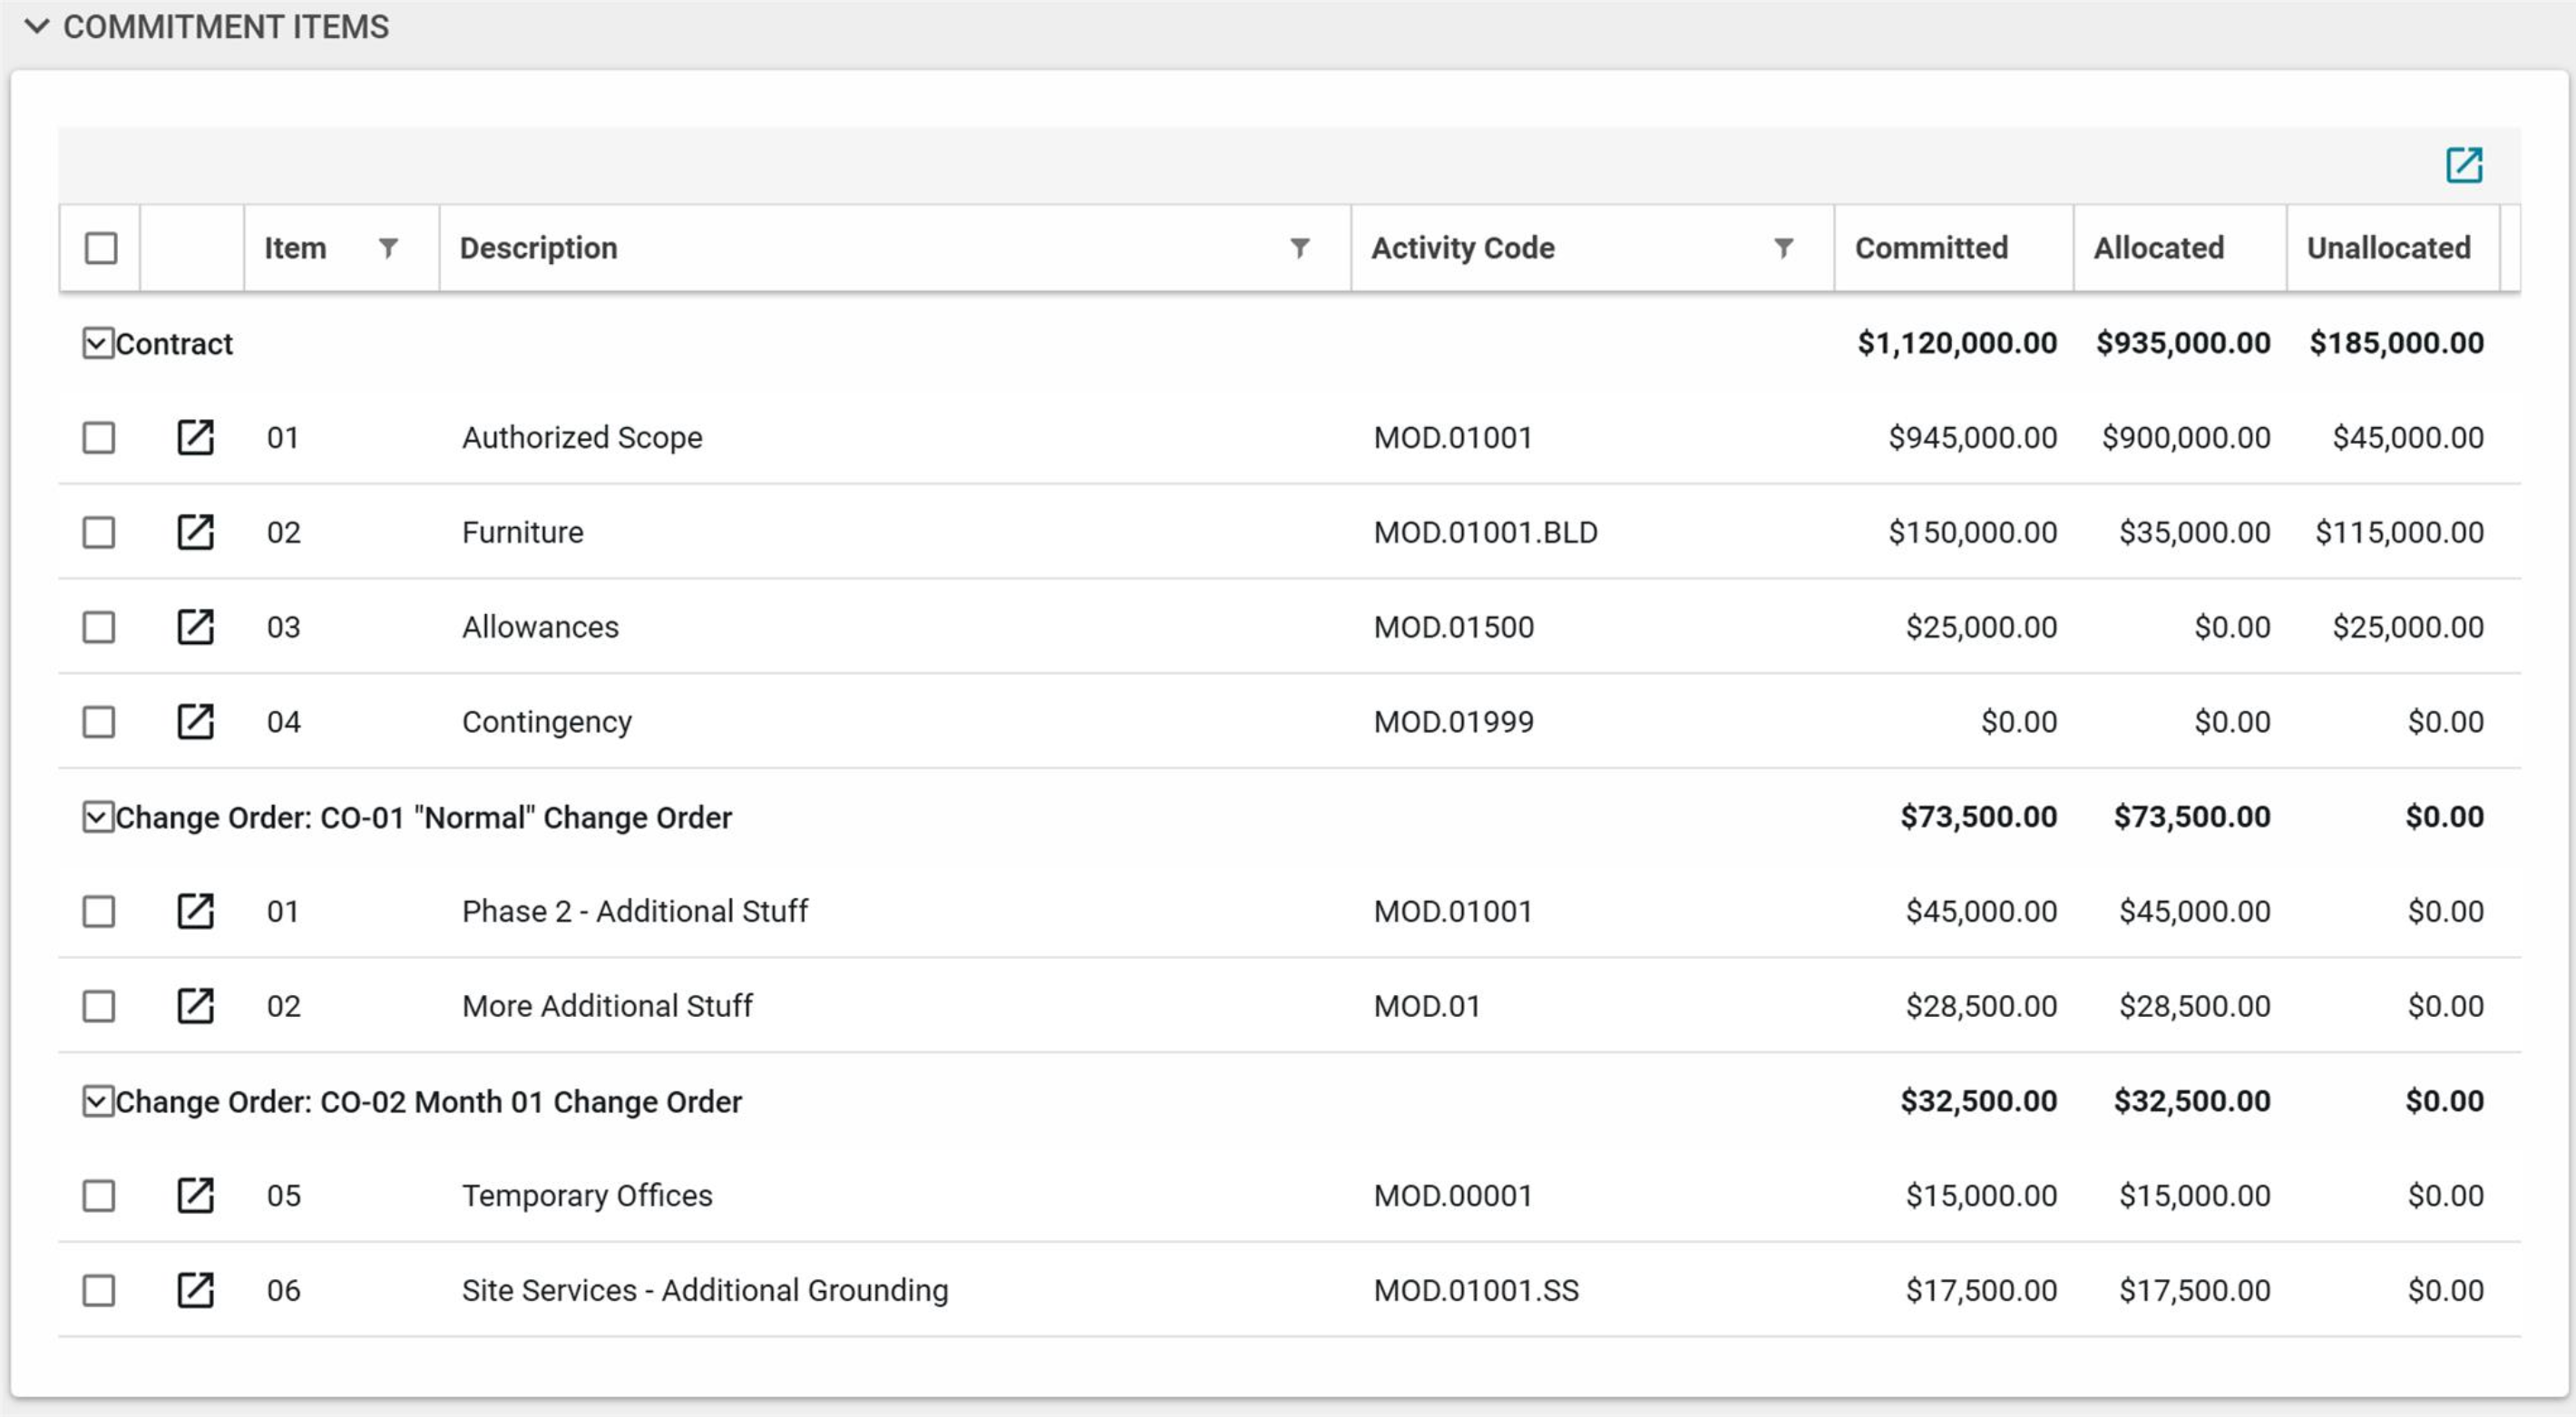Click the Description column filter icon

tap(1299, 247)
